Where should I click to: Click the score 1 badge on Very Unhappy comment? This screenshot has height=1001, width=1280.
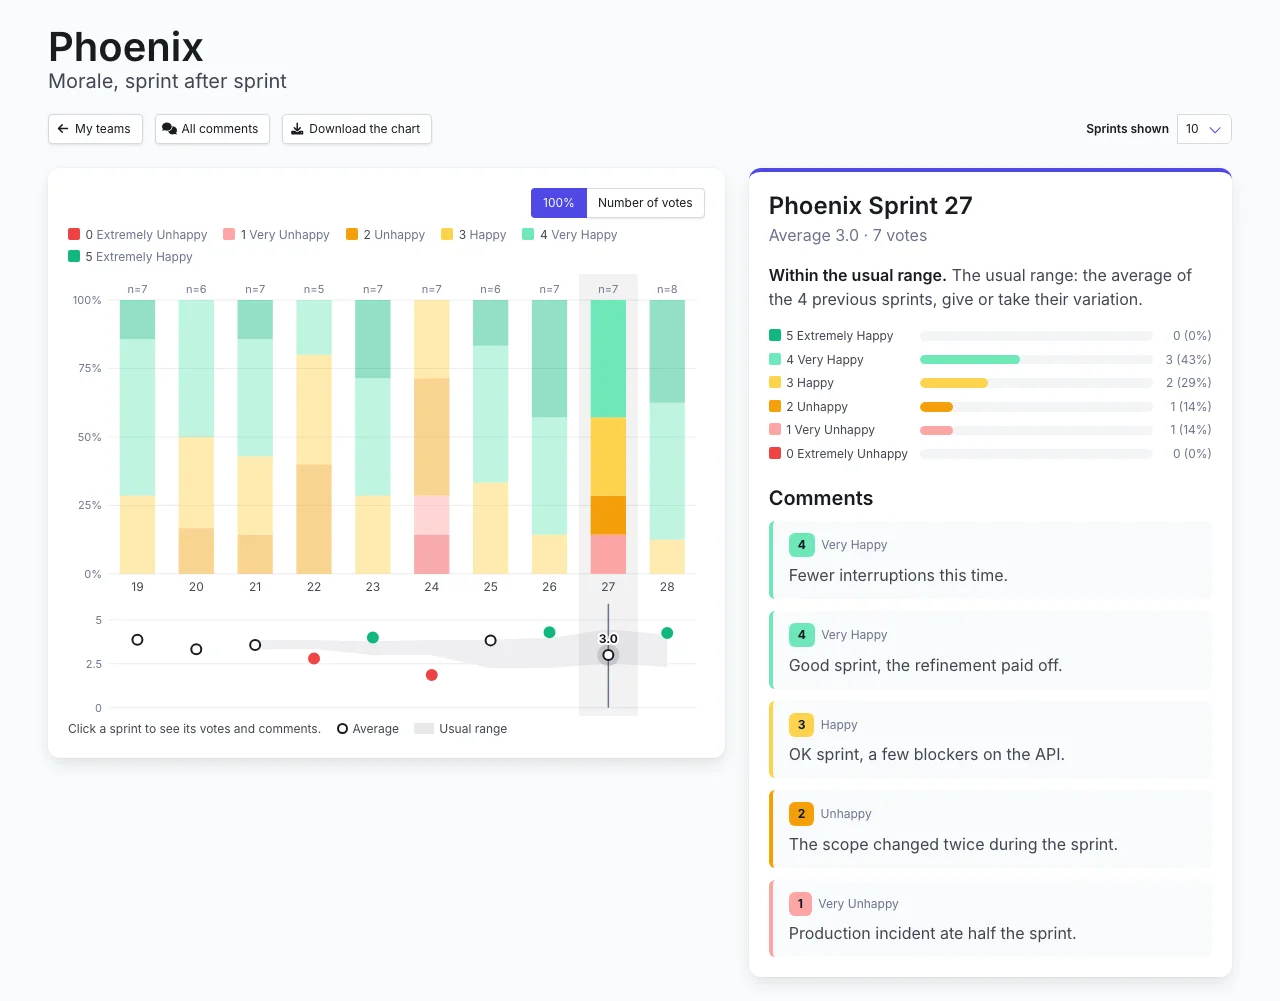tap(800, 904)
